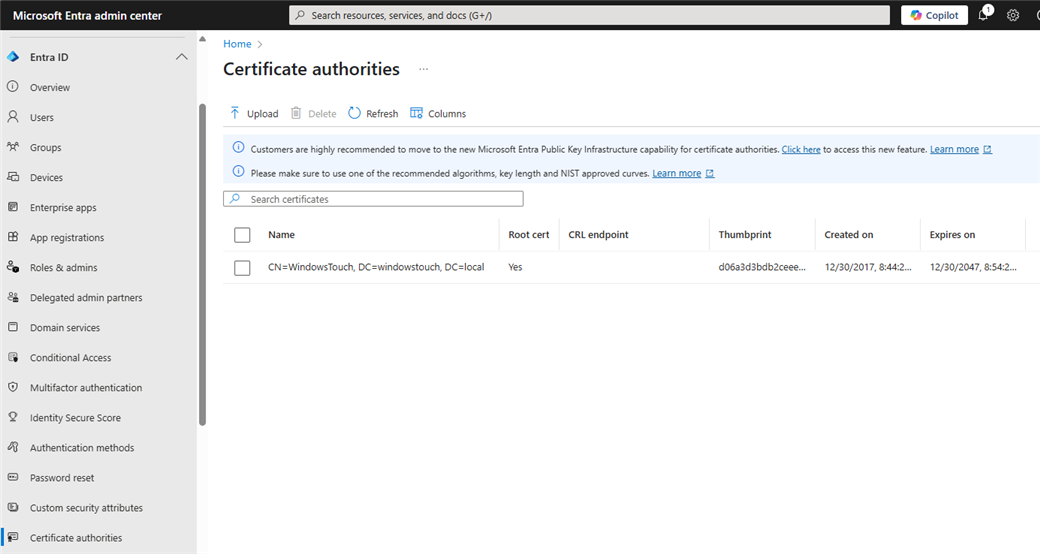Open Devices in the sidebar
The width and height of the screenshot is (1040, 554).
[x=46, y=178]
